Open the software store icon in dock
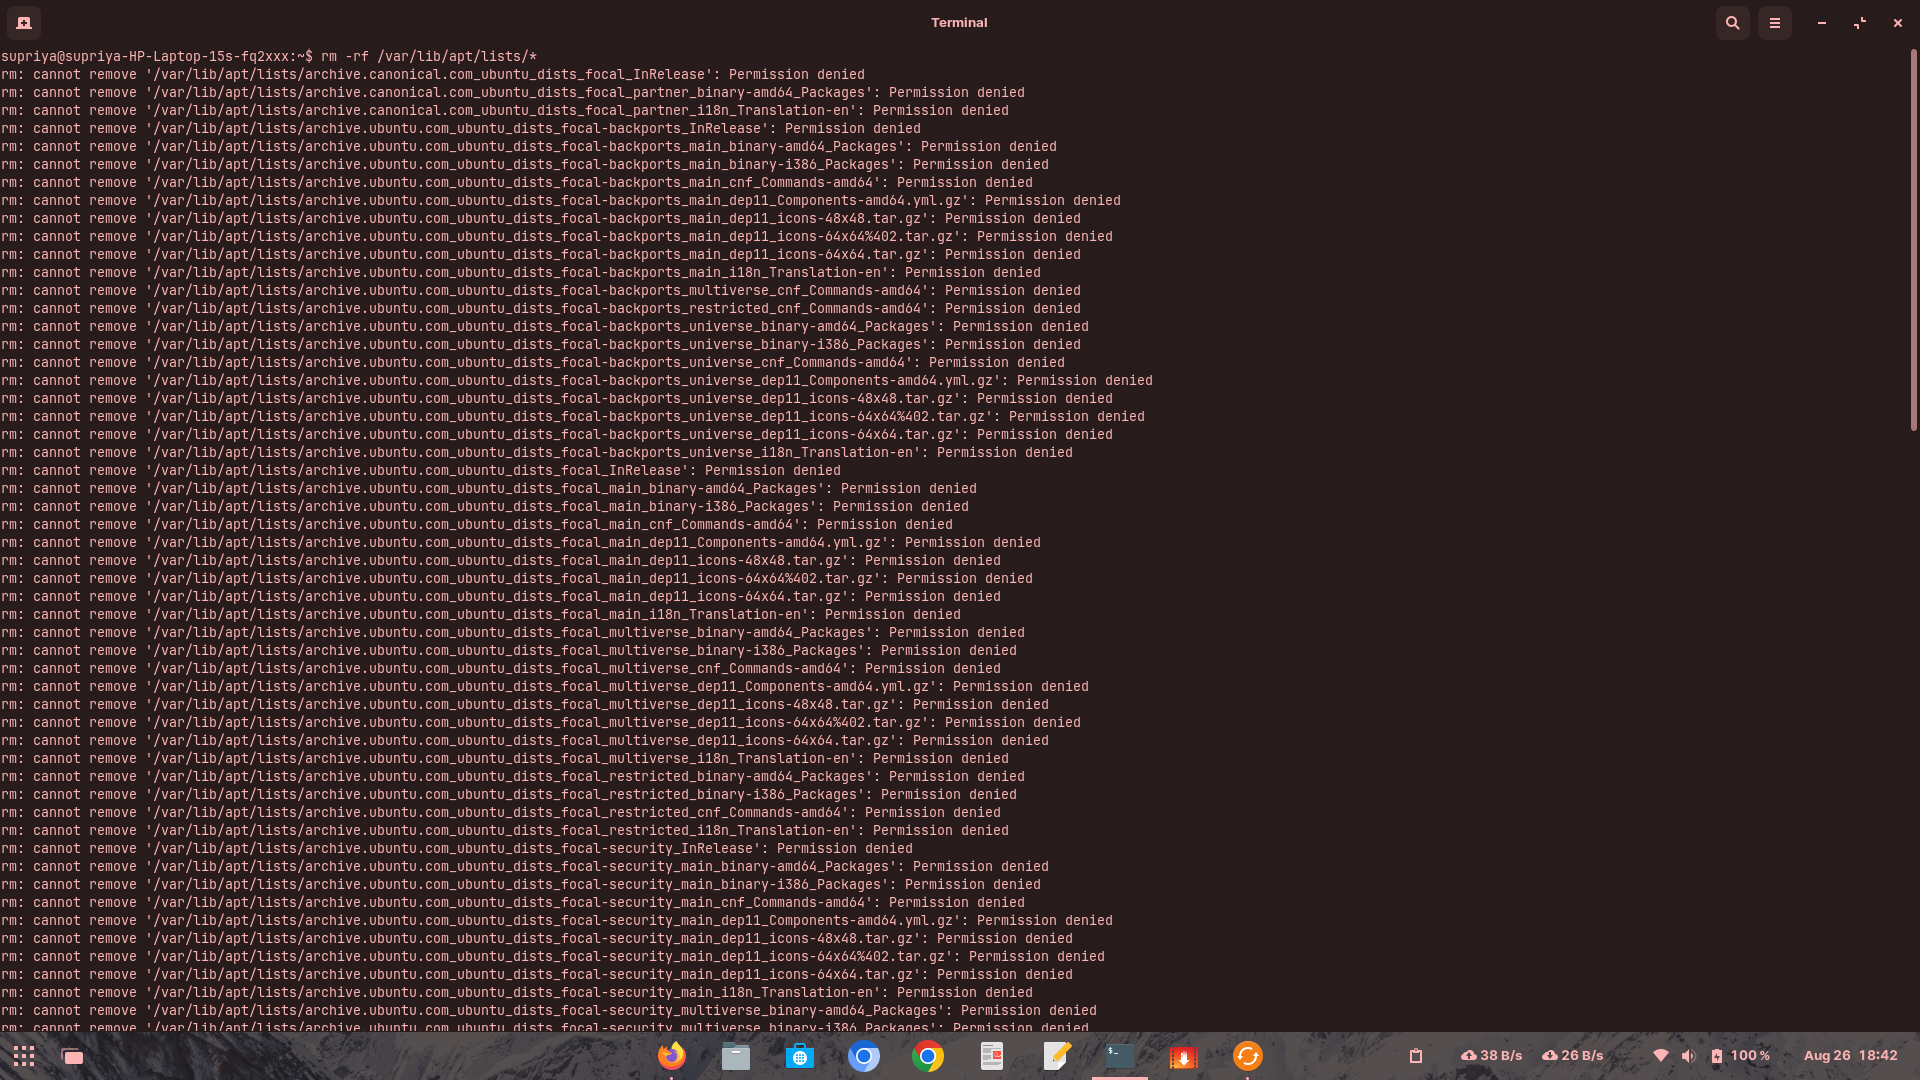Screen dimensions: 1920x1080 click(x=800, y=1056)
